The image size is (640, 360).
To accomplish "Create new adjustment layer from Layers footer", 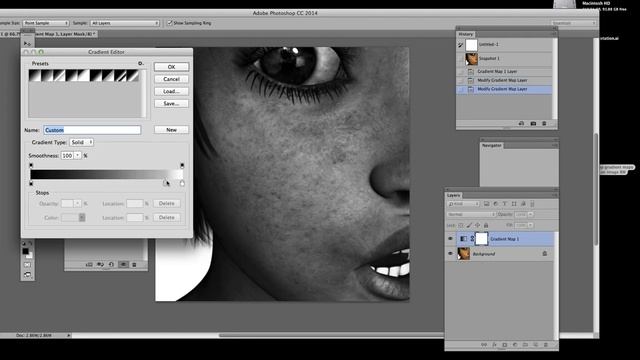I will pos(515,345).
